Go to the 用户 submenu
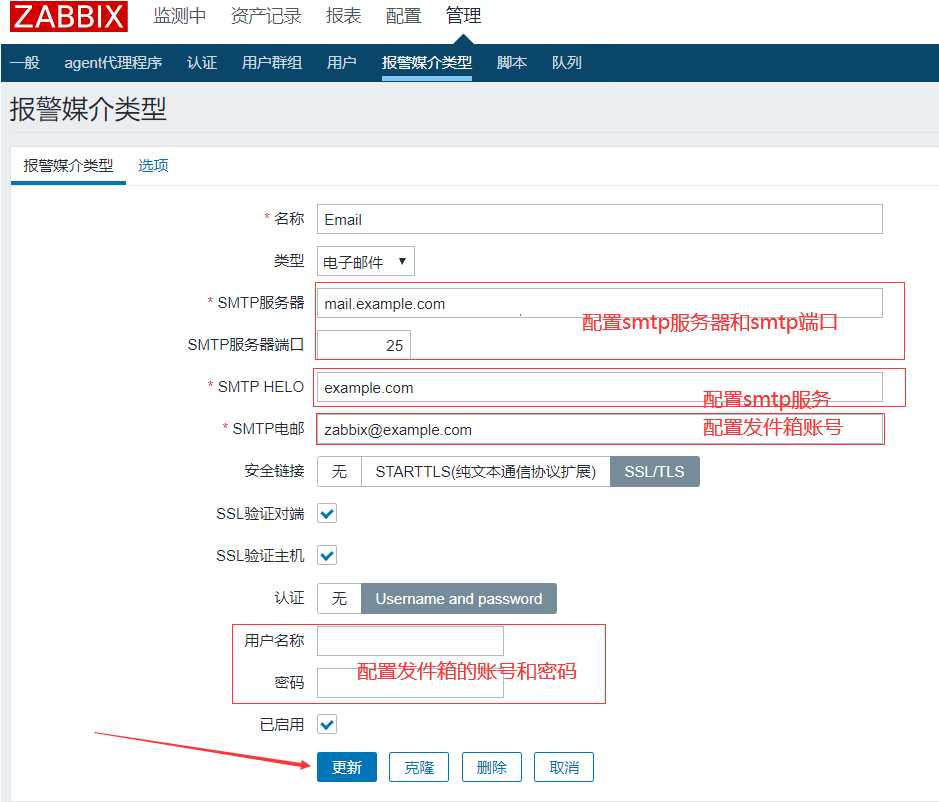The height and width of the screenshot is (802, 939). [x=341, y=62]
